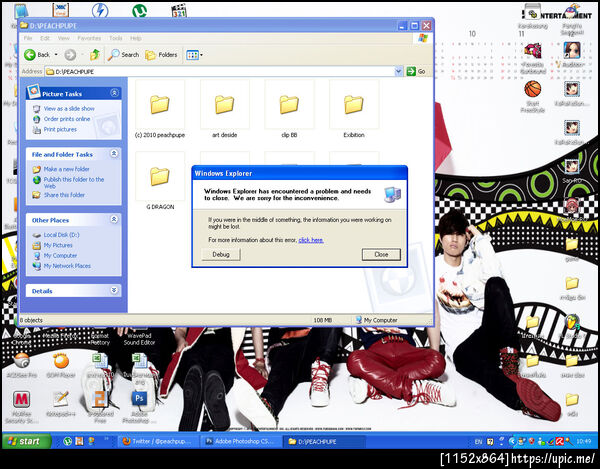The width and height of the screenshot is (600, 469).
Task: Click the 'click here' error information link
Action: tap(311, 240)
